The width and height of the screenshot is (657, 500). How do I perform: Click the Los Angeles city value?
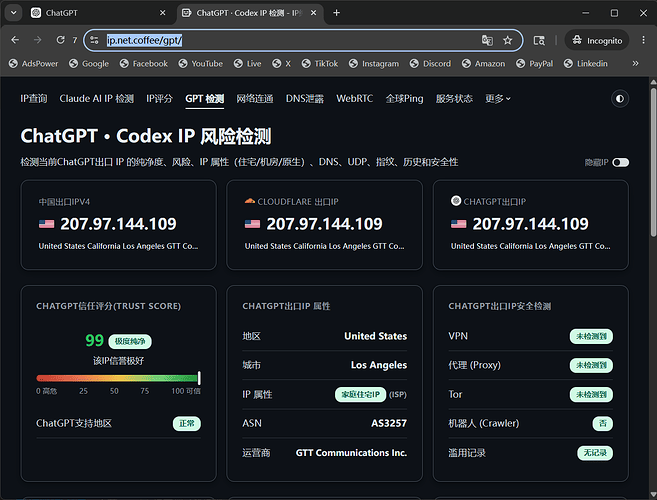click(379, 365)
